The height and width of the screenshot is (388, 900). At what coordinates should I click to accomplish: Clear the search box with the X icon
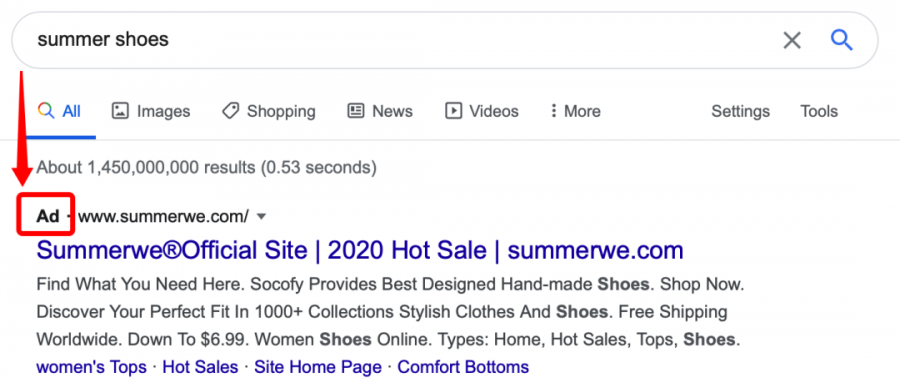pyautogui.click(x=792, y=40)
